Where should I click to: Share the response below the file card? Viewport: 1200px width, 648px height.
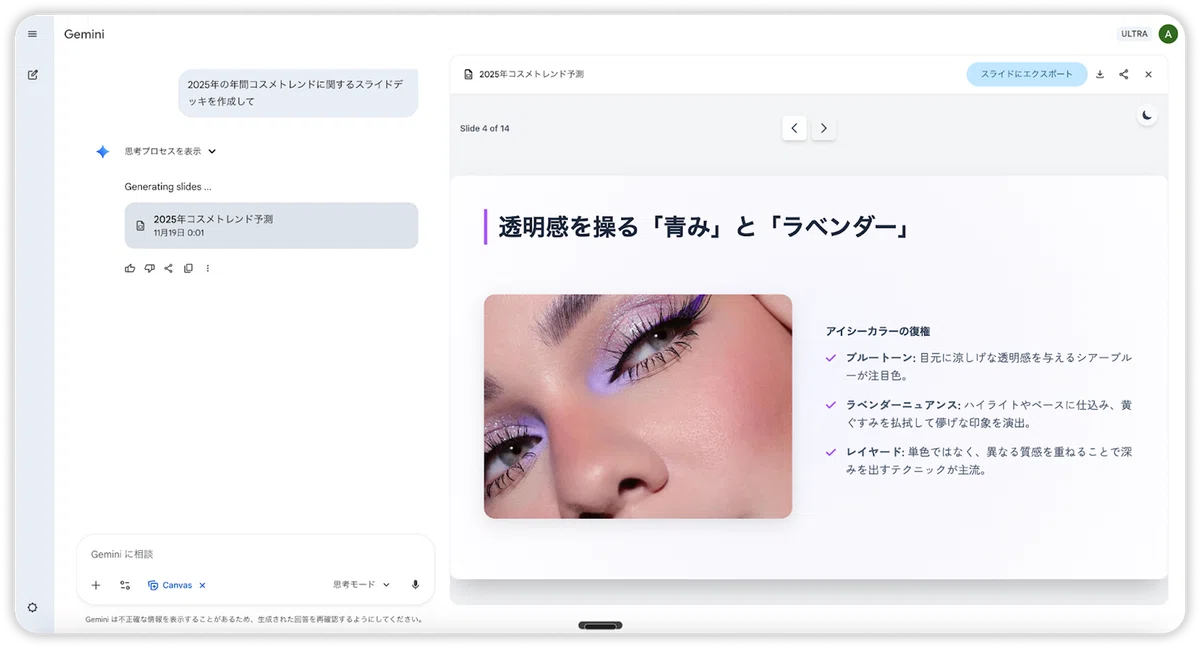click(x=168, y=268)
